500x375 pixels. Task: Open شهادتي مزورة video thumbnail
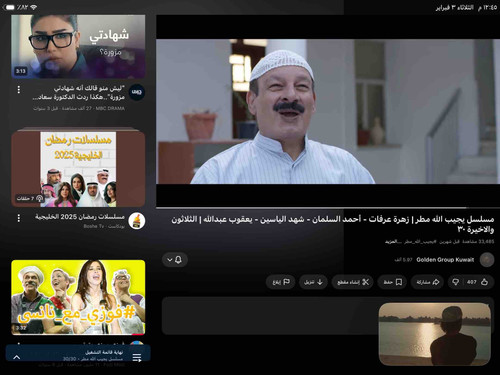[x=78, y=47]
